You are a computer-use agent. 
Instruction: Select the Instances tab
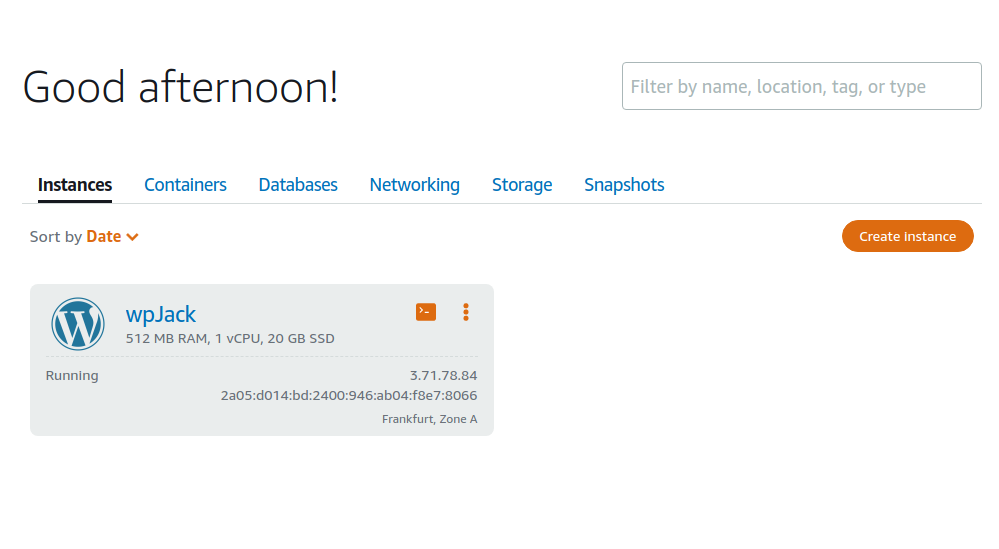(75, 185)
